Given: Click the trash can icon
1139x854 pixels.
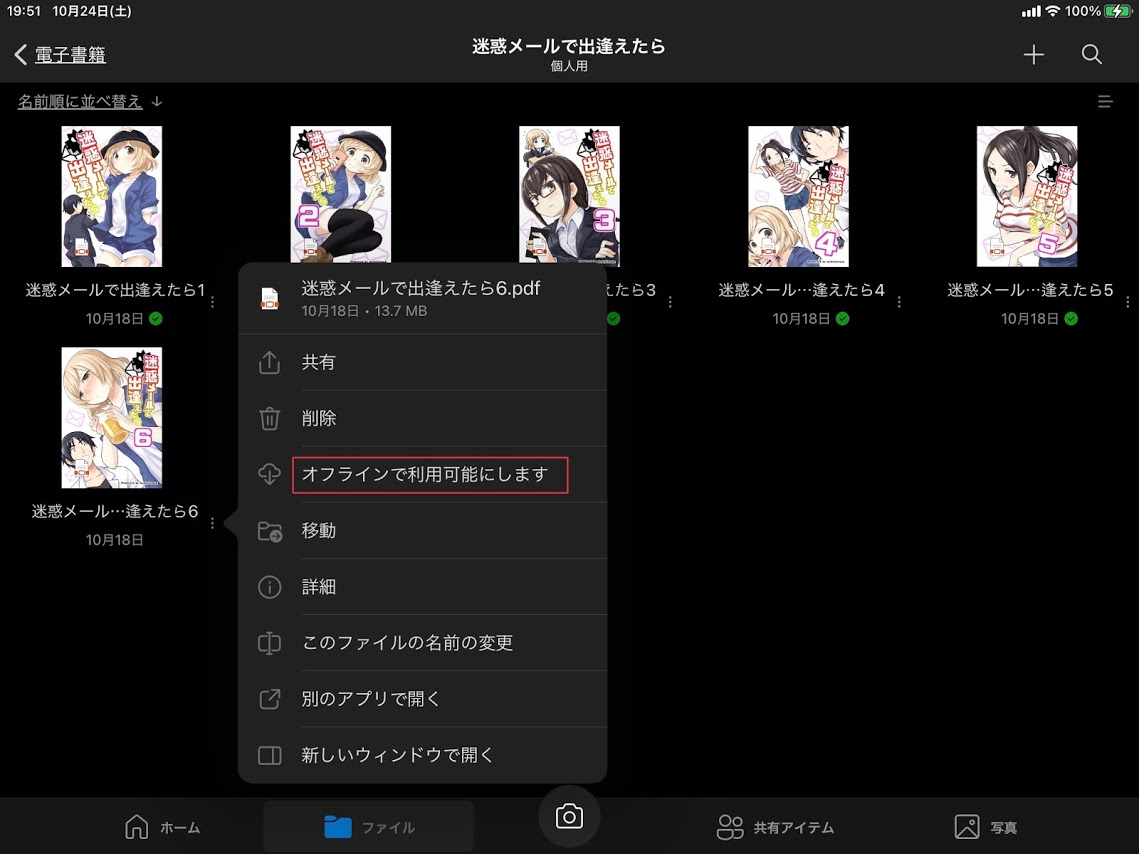Looking at the screenshot, I should click(269, 419).
